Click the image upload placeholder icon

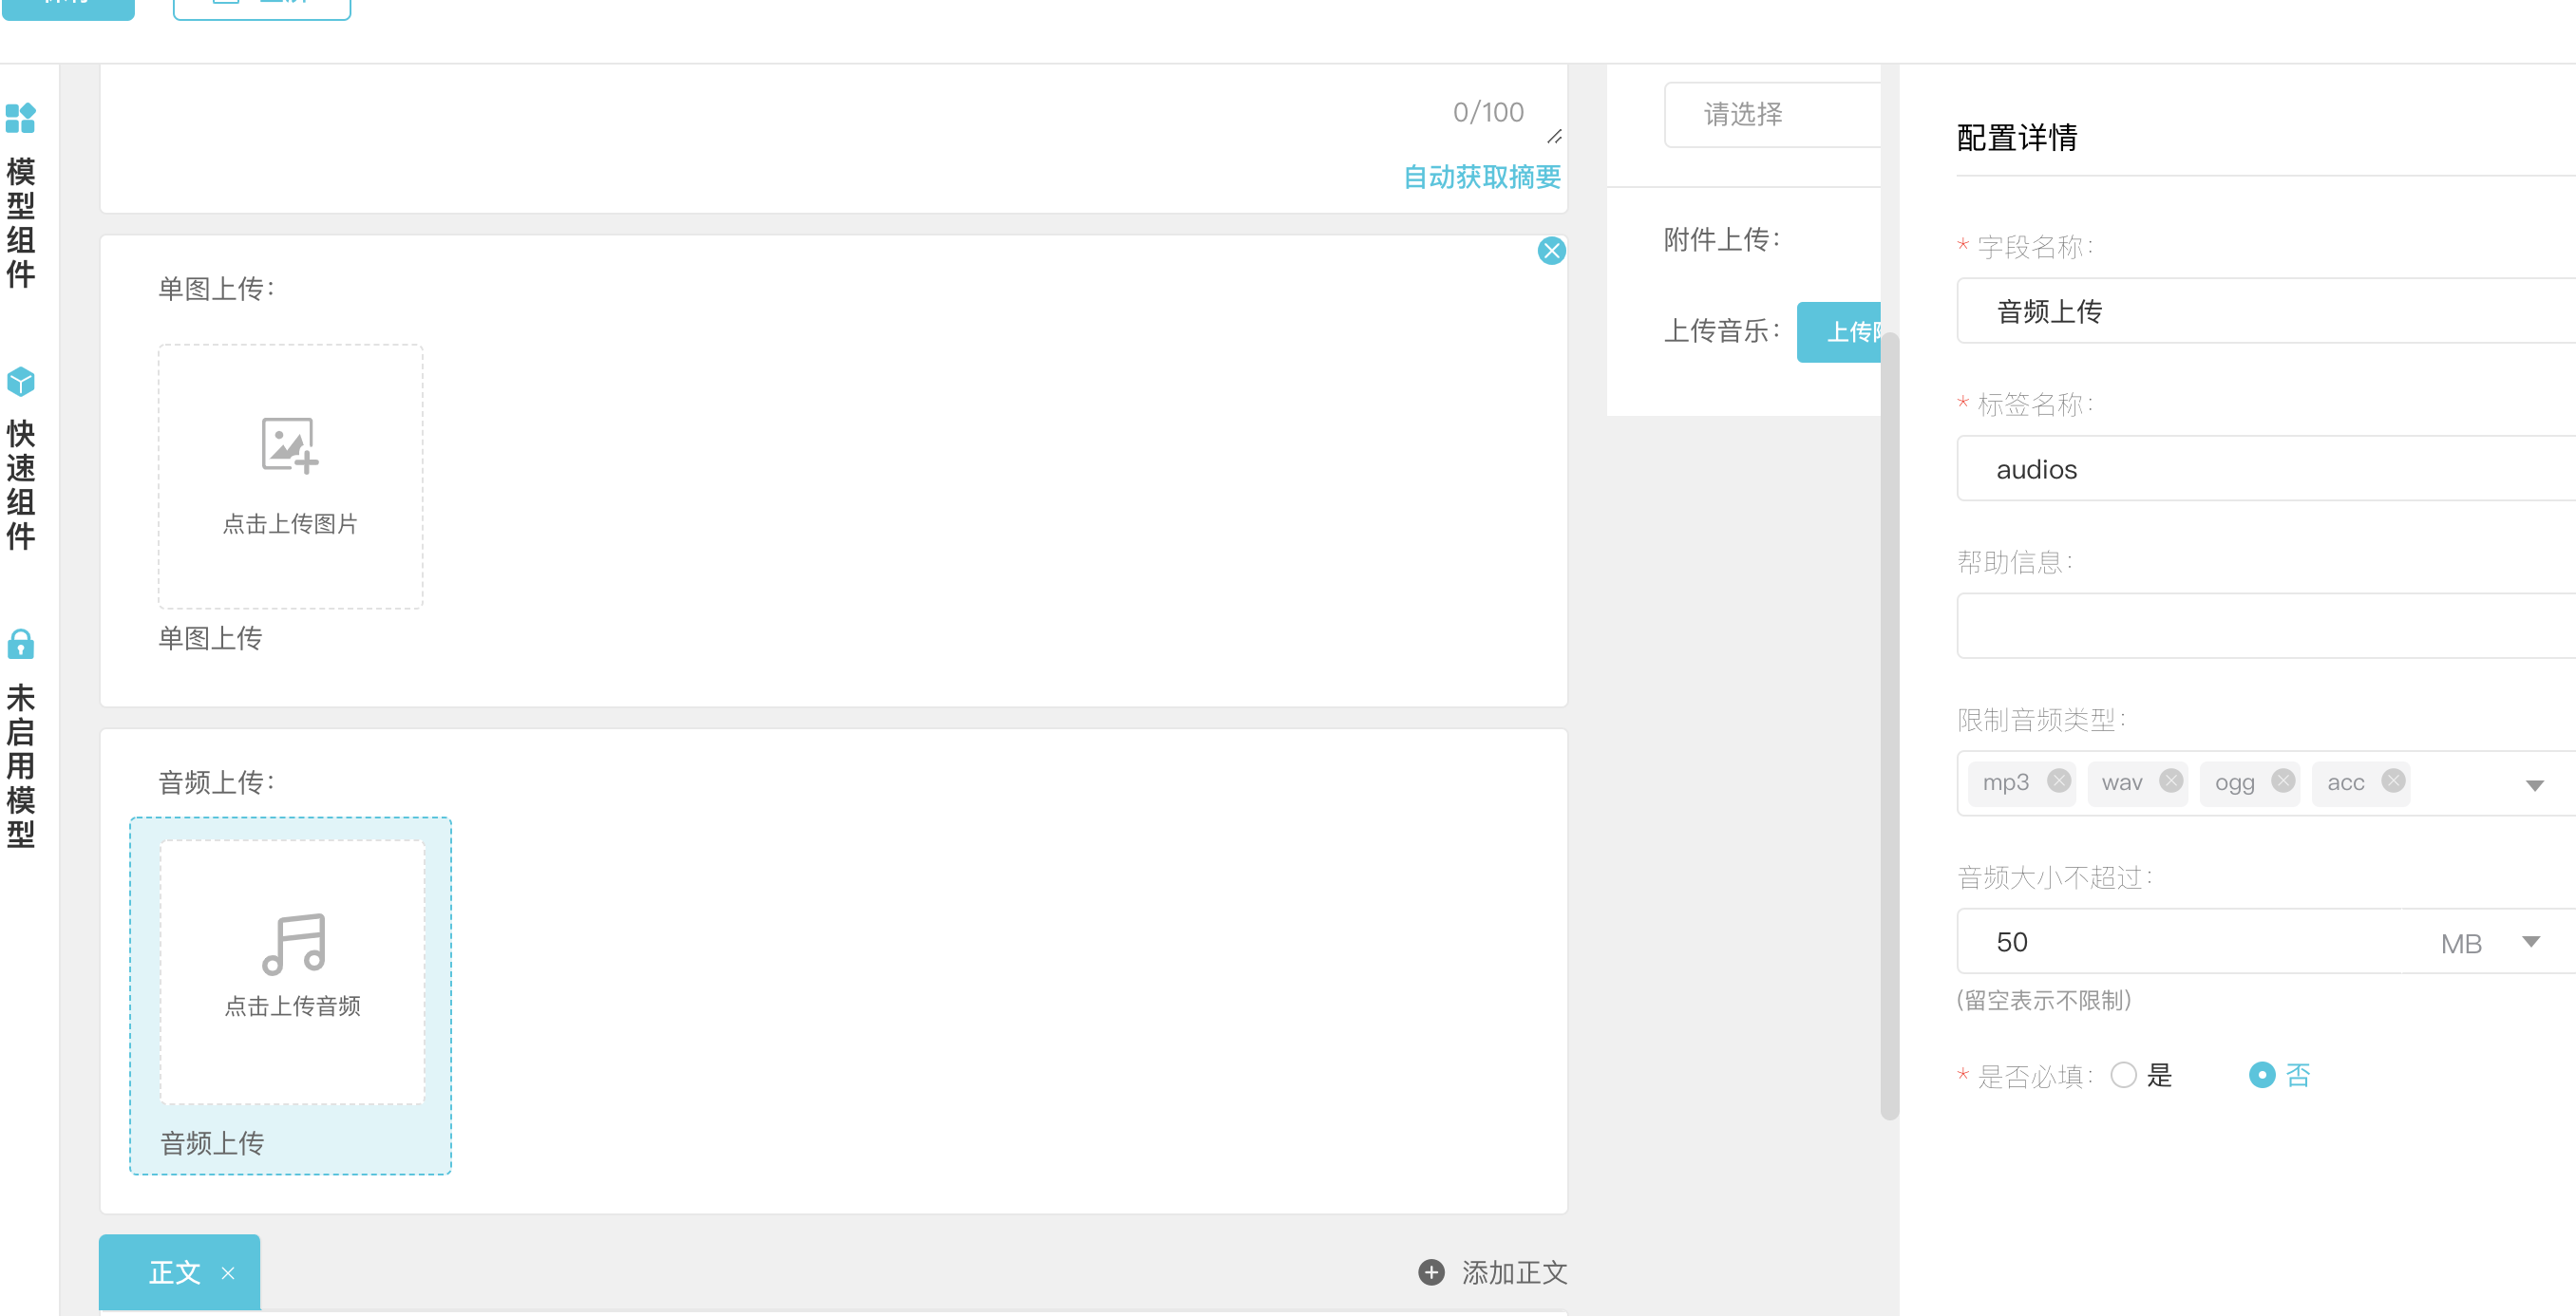289,444
